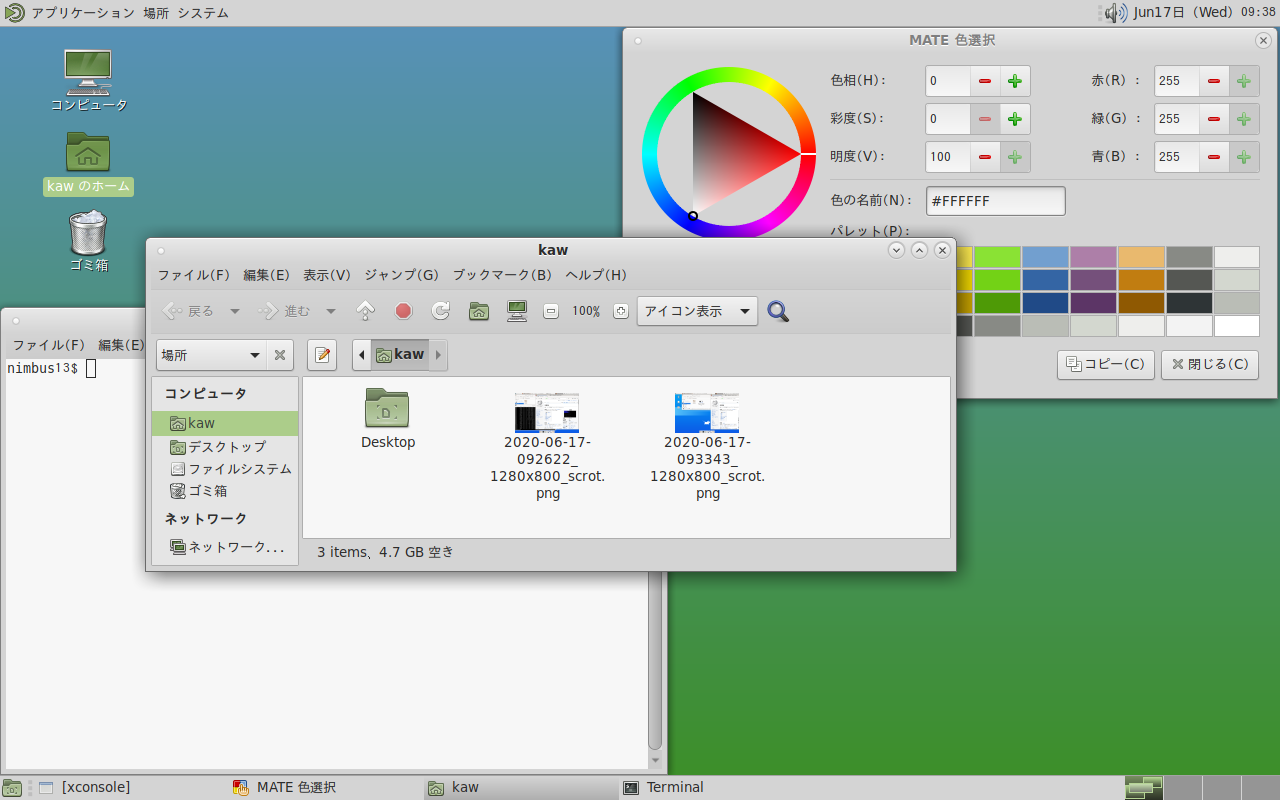Decrease 赤(R) red value with the minus button
This screenshot has width=1280, height=800.
tap(1214, 81)
